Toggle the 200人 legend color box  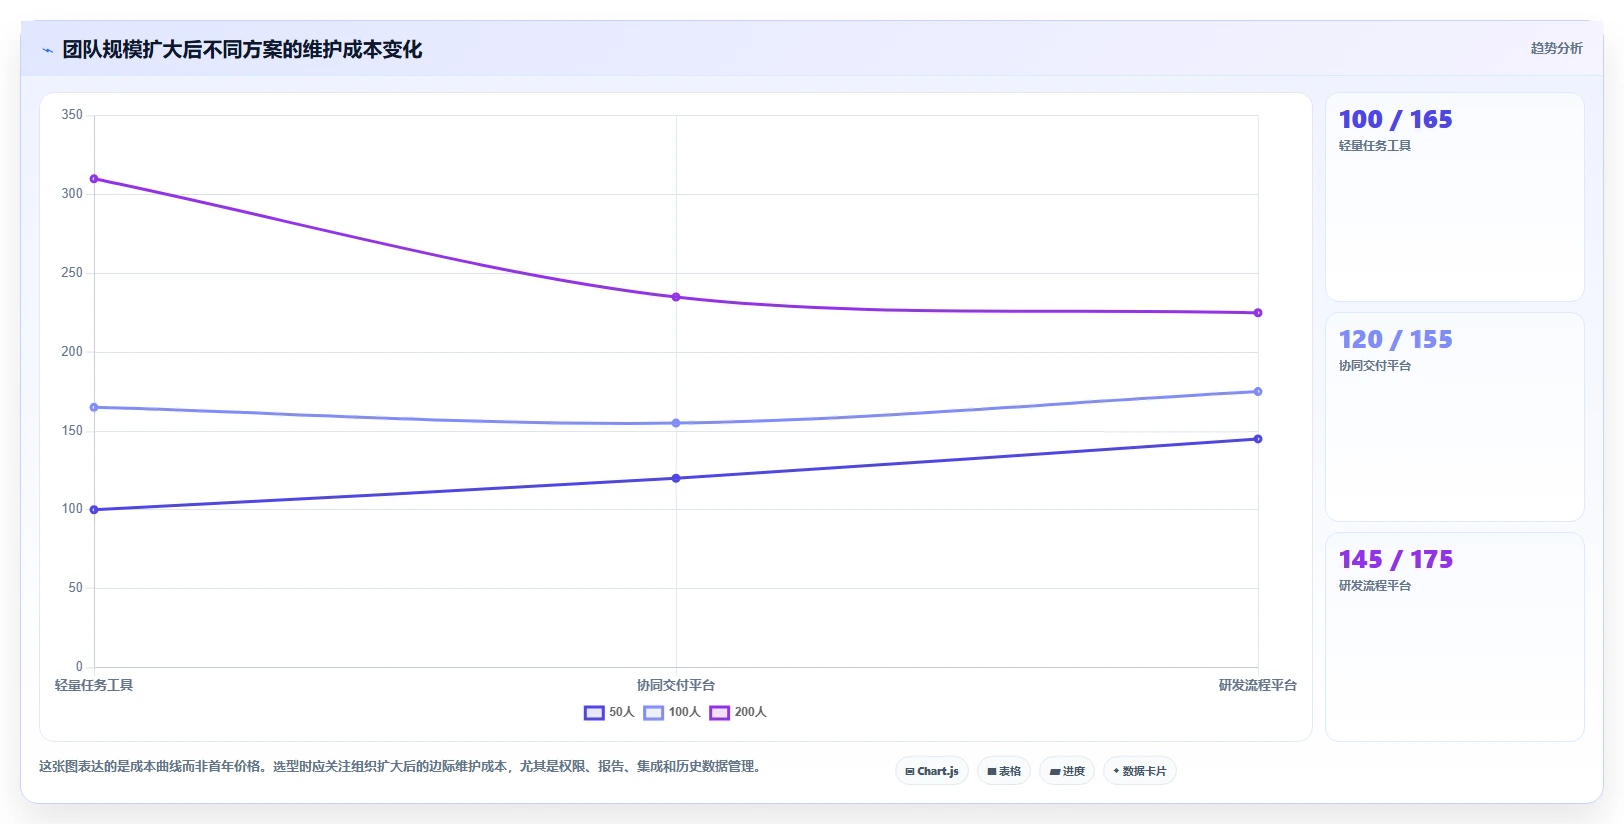tap(719, 713)
